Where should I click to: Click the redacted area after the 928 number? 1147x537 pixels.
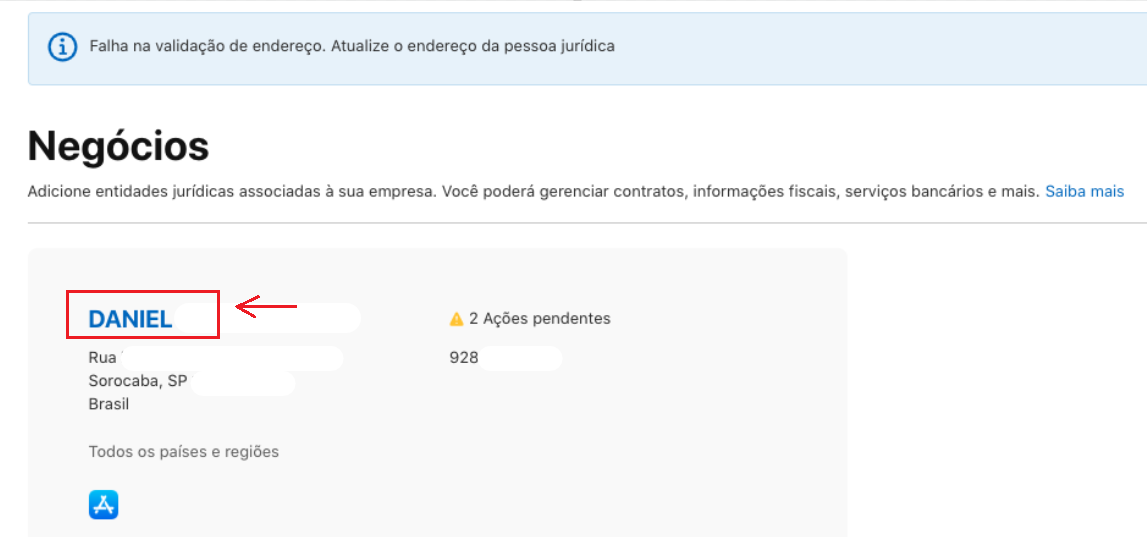(520, 358)
